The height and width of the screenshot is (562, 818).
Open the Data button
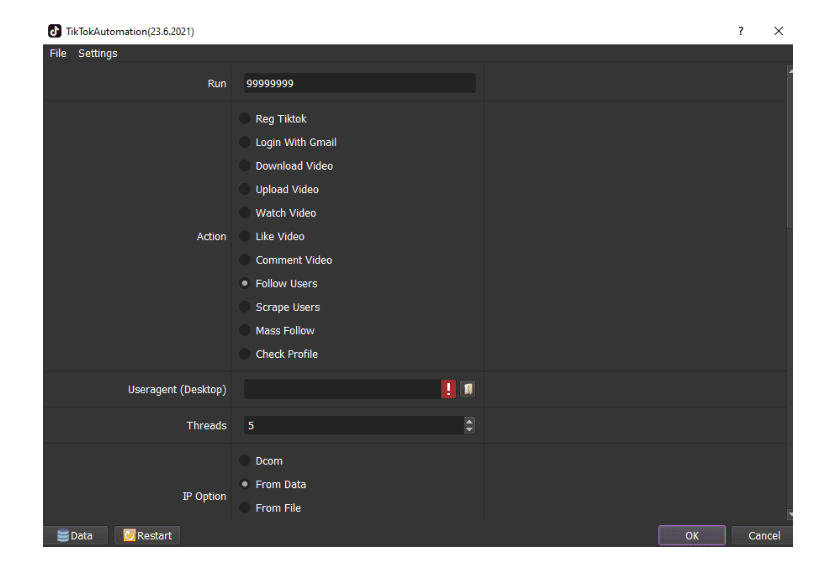[x=76, y=535]
